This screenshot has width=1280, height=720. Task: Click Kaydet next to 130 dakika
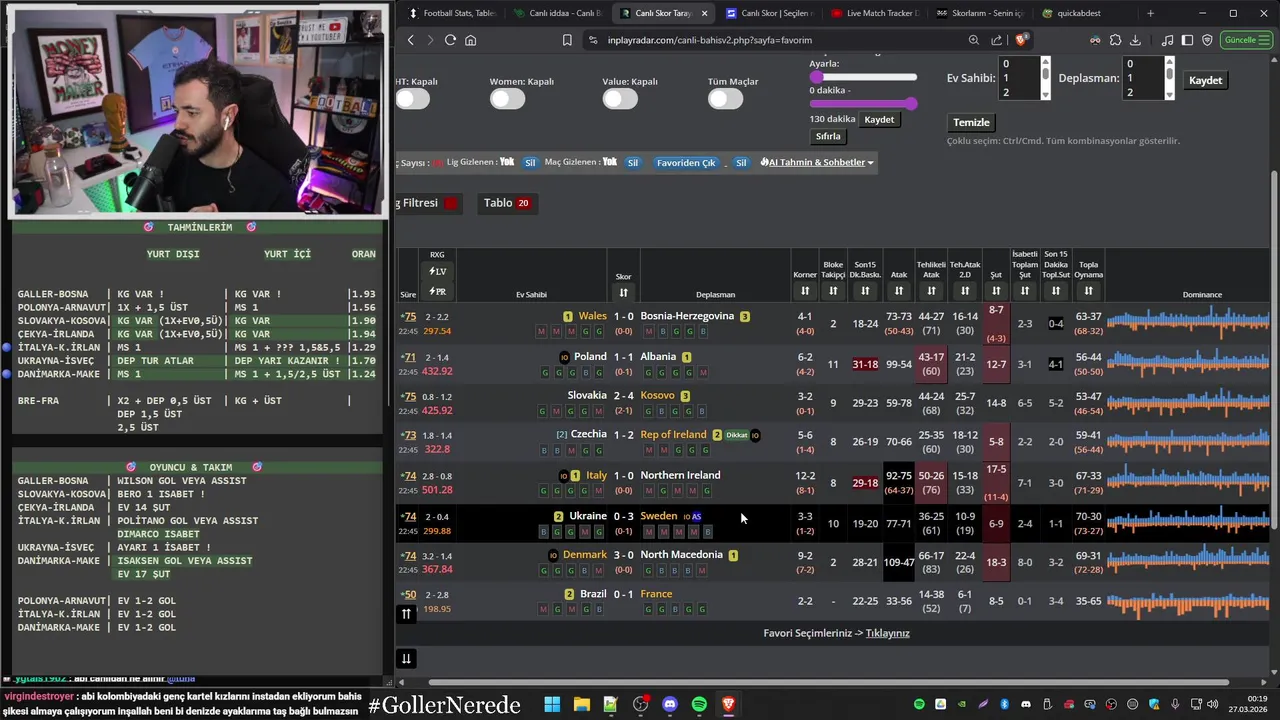pos(879,119)
